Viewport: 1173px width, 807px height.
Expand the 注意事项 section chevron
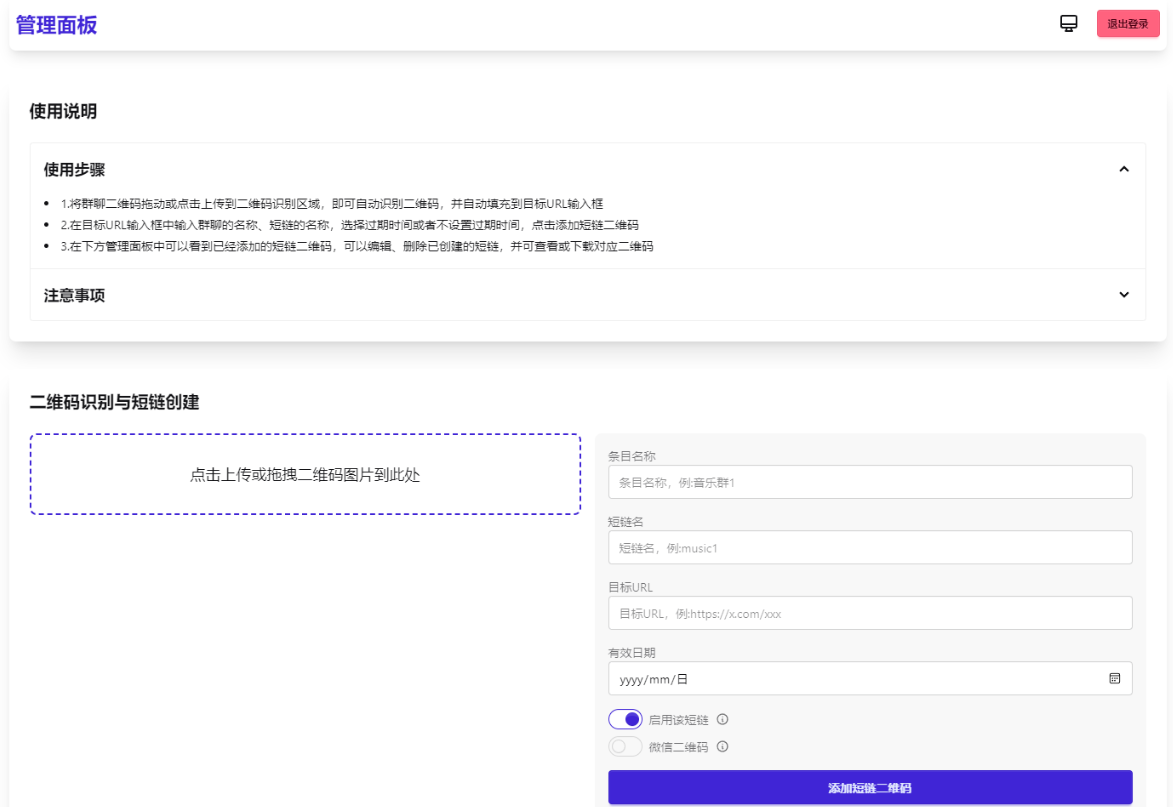pyautogui.click(x=1124, y=295)
